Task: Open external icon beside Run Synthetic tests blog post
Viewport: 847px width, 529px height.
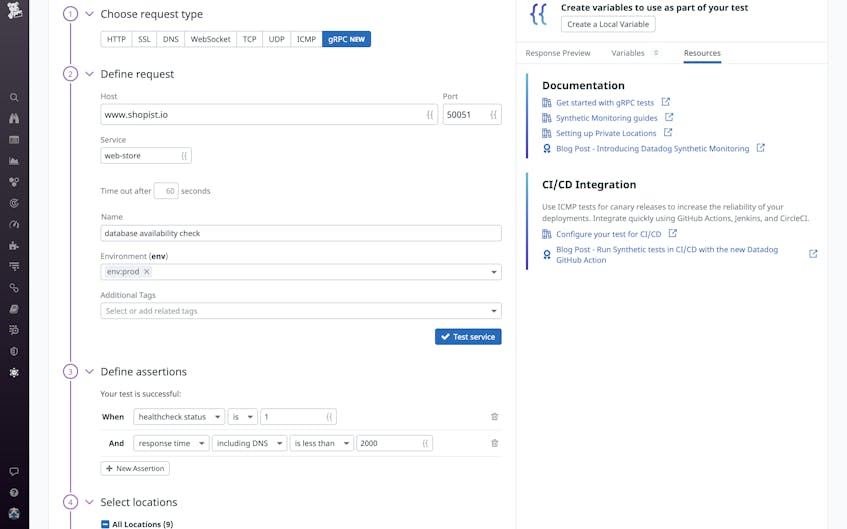Action: pyautogui.click(x=813, y=253)
